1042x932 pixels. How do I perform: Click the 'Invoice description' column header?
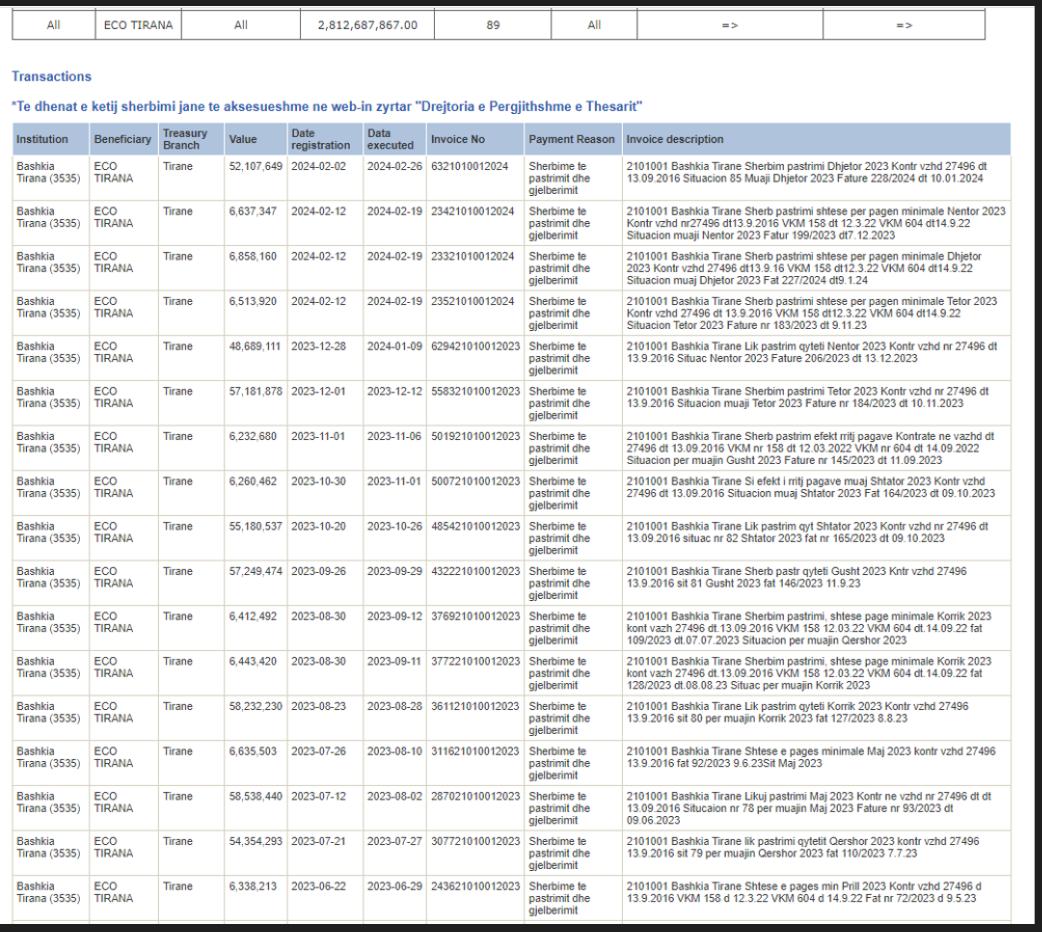(675, 139)
